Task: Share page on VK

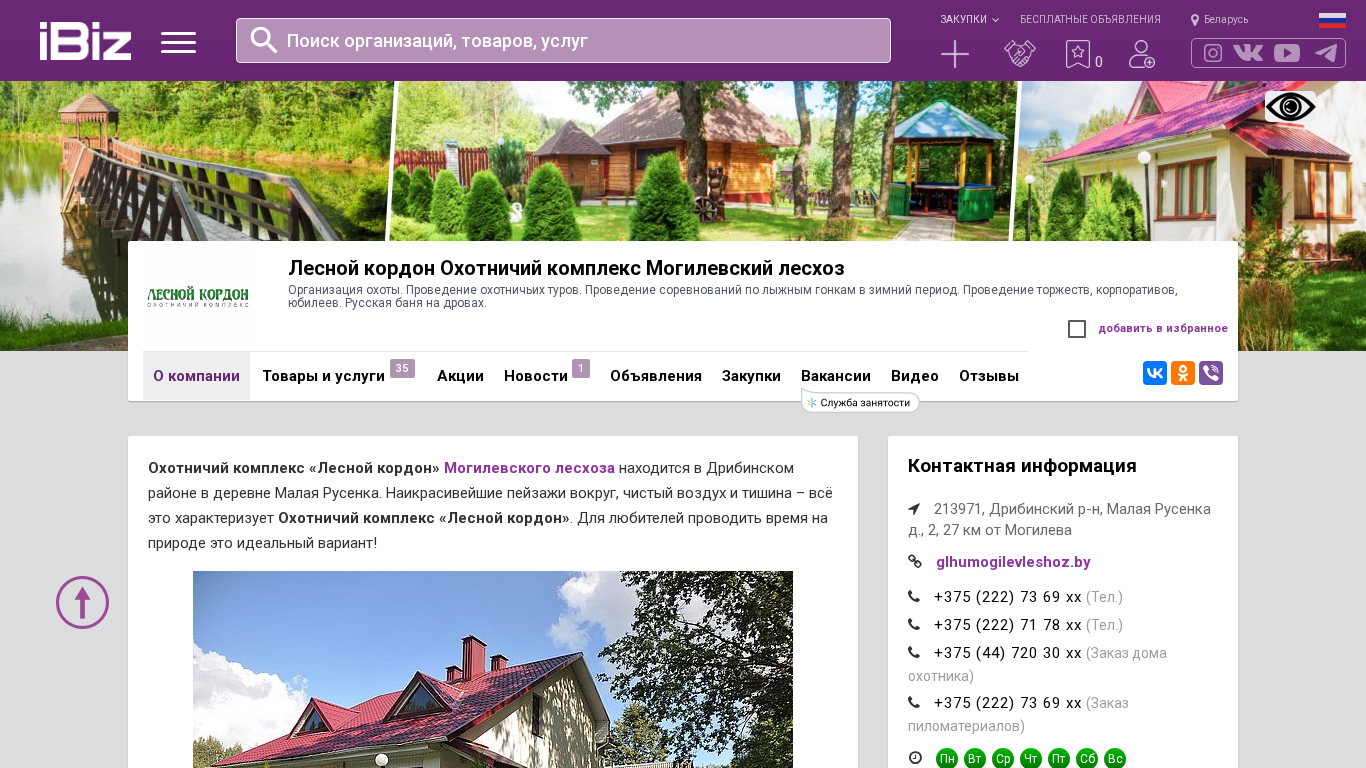Action: pyautogui.click(x=1155, y=373)
